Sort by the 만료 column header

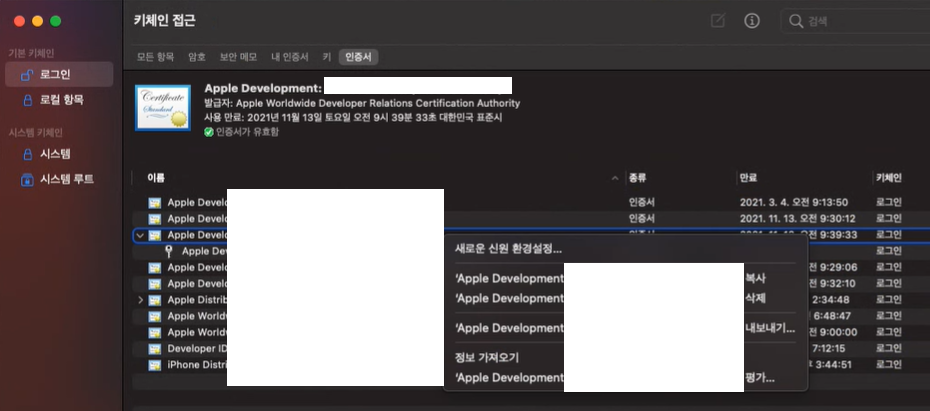click(748, 178)
